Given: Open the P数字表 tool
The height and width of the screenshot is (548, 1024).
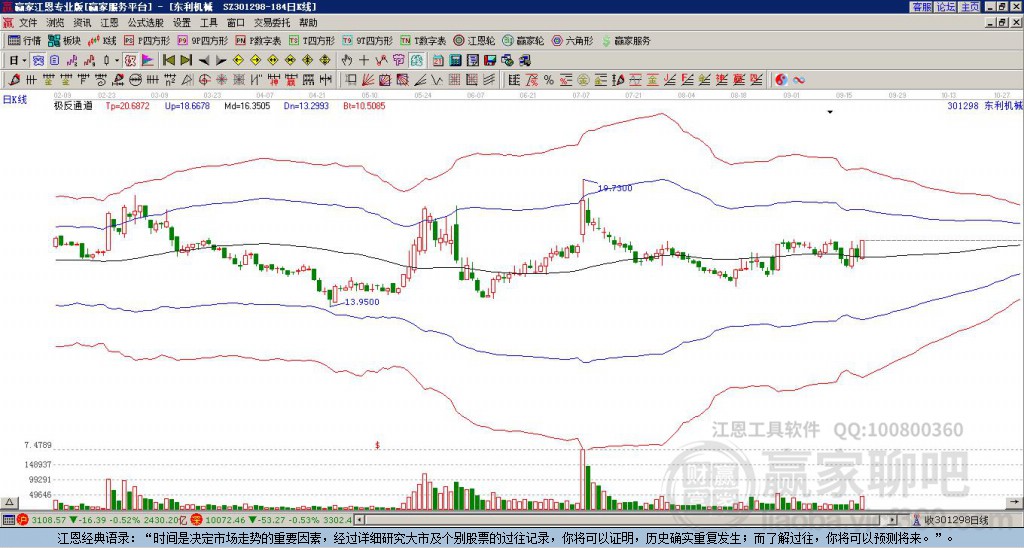Looking at the screenshot, I should (258, 40).
